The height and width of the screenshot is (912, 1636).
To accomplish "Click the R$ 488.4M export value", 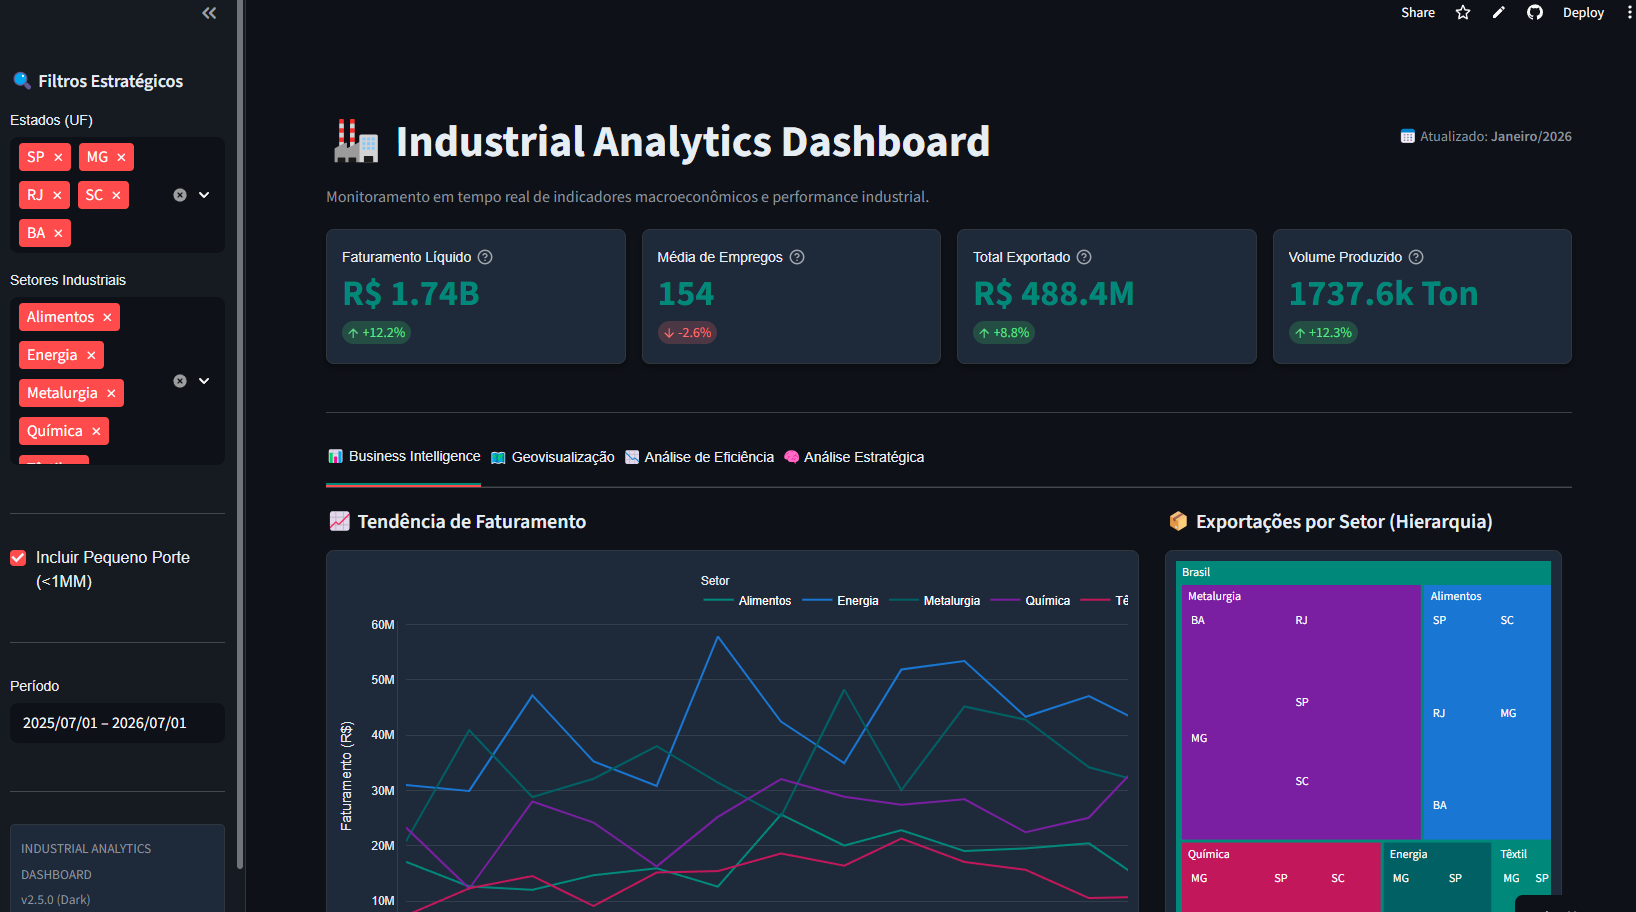I will 1054,294.
